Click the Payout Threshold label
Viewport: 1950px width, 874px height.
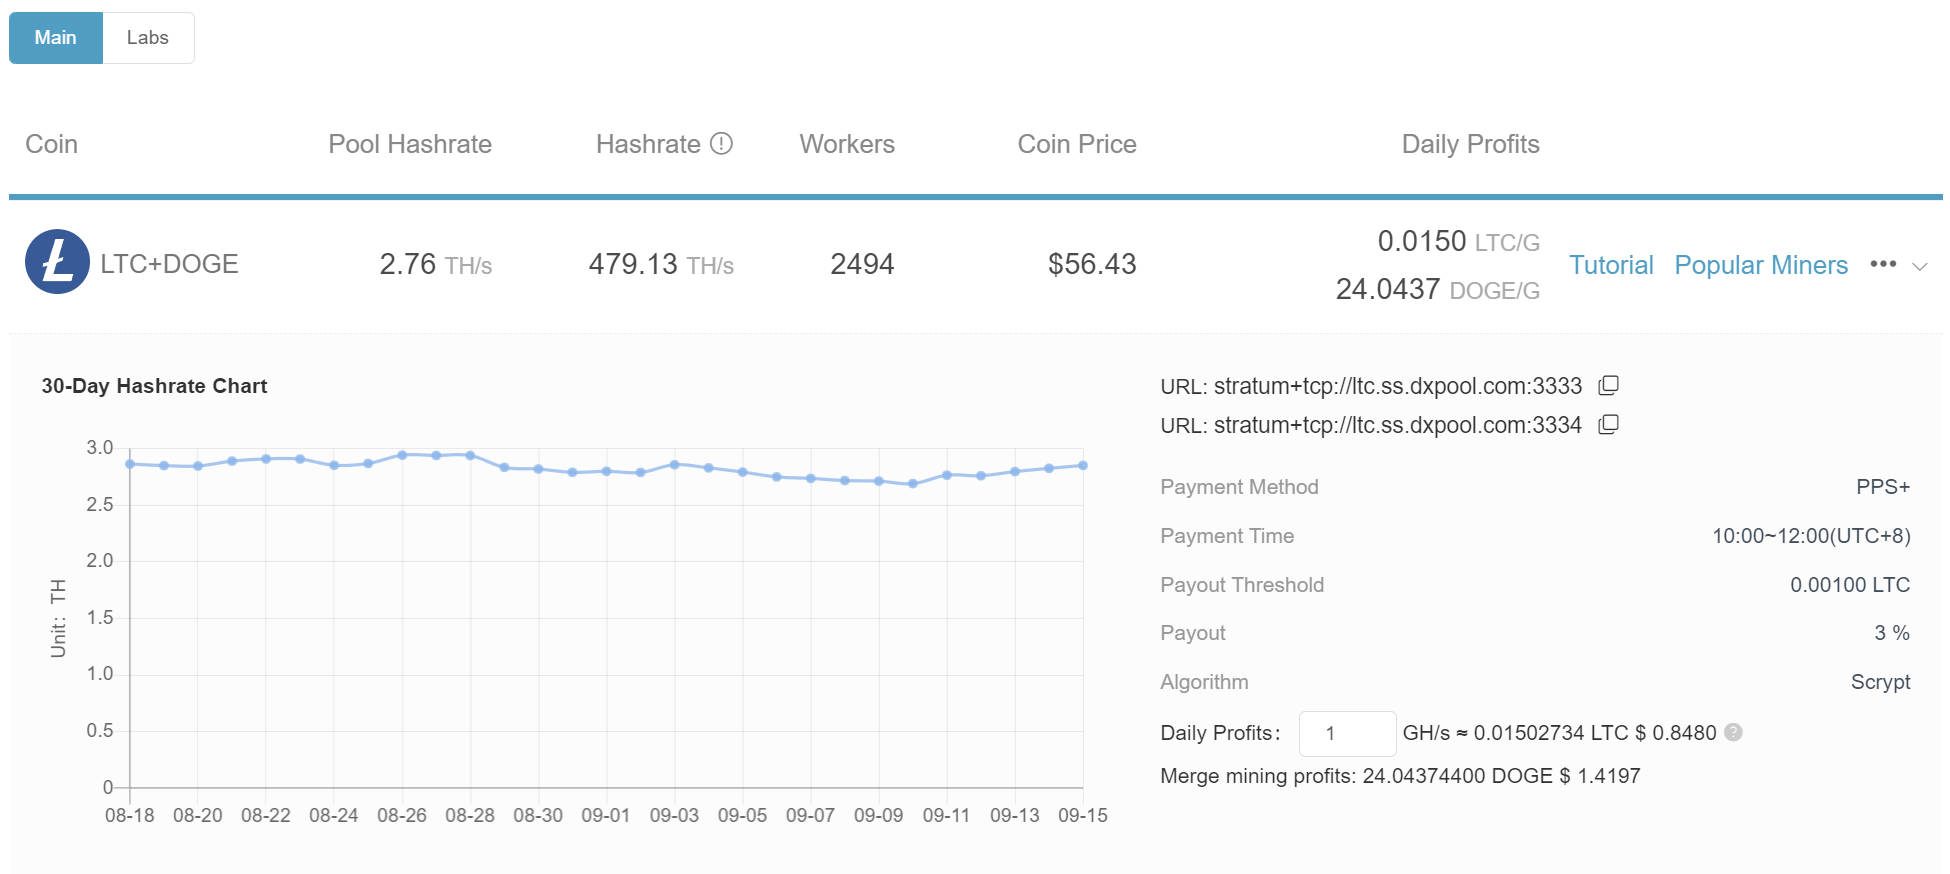pyautogui.click(x=1242, y=585)
